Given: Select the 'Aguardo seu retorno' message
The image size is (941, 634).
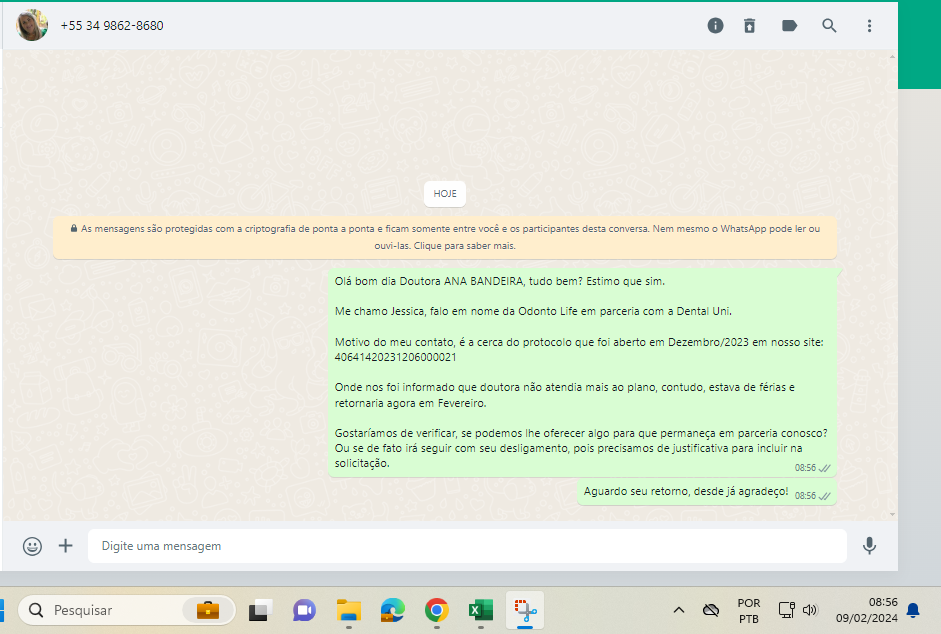Looking at the screenshot, I should pyautogui.click(x=707, y=492).
